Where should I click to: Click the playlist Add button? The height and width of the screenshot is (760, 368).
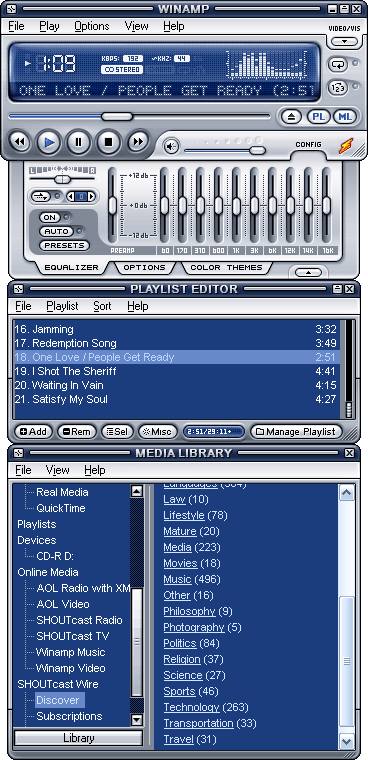pyautogui.click(x=33, y=431)
